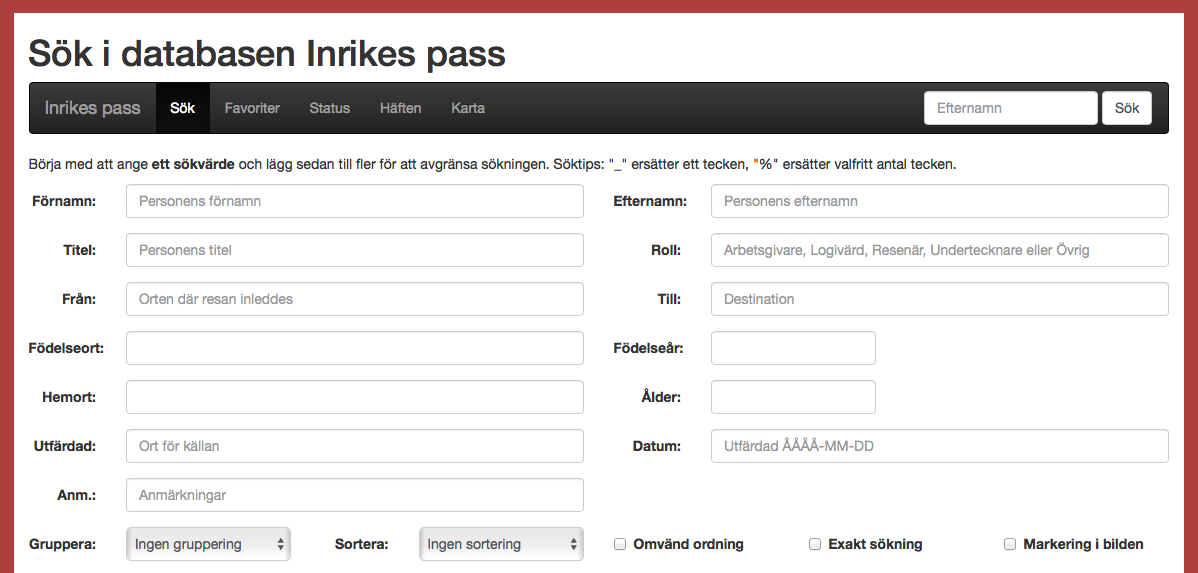The width and height of the screenshot is (1198, 573).
Task: Focus the Datum ÅÅÅÅ-MM-DD field
Action: [x=940, y=445]
